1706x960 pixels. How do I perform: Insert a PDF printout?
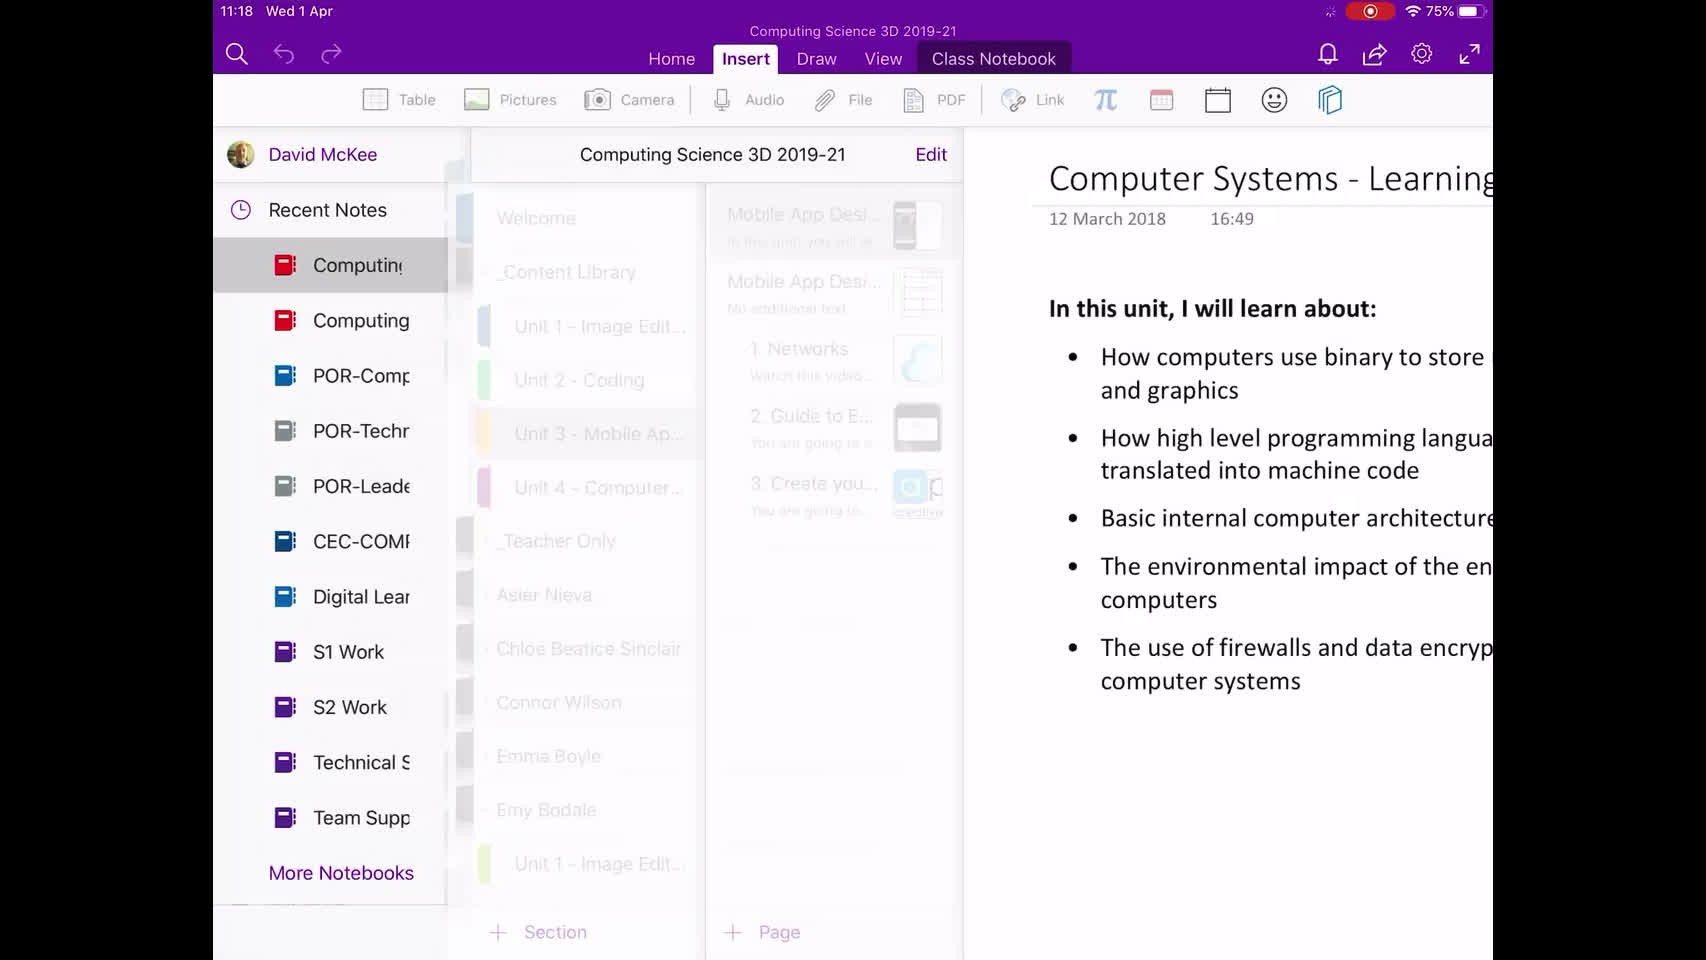tap(935, 100)
